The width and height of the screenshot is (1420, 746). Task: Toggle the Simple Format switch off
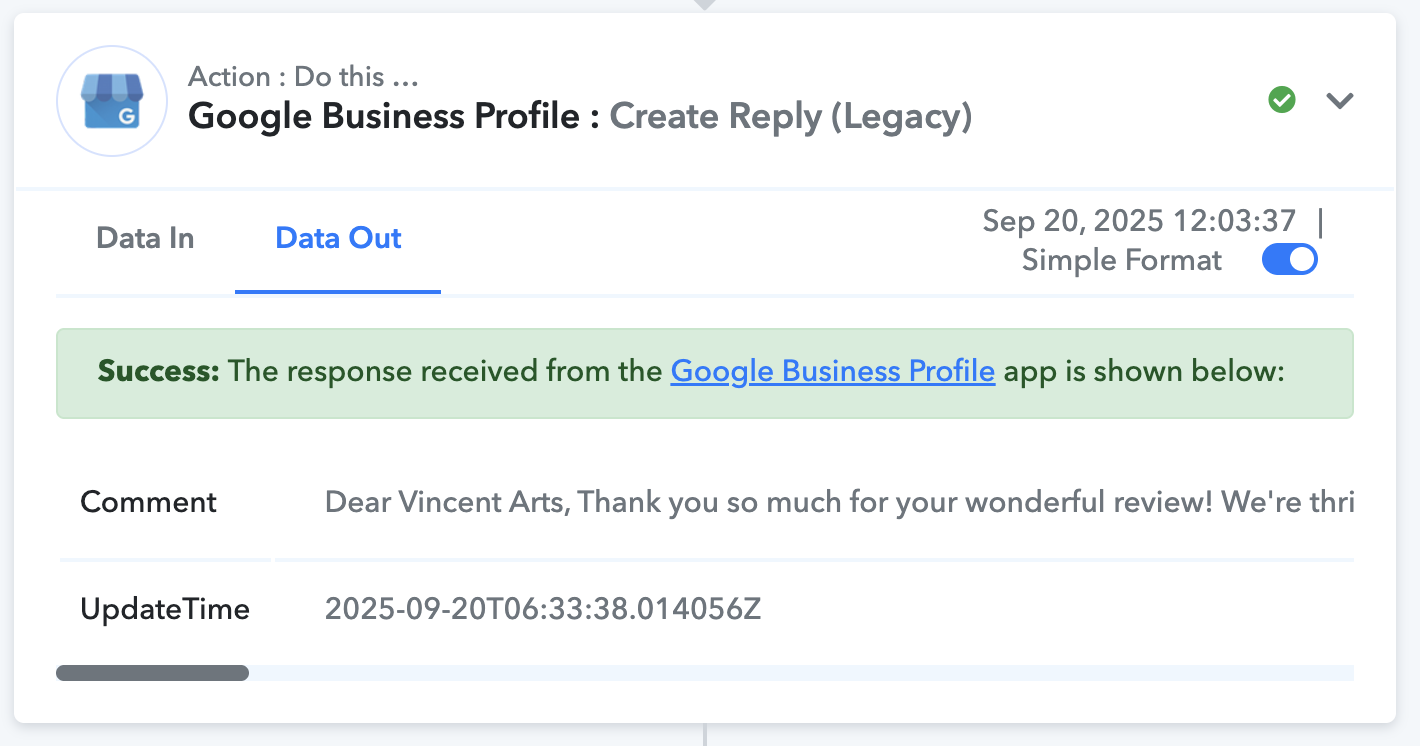click(1290, 260)
